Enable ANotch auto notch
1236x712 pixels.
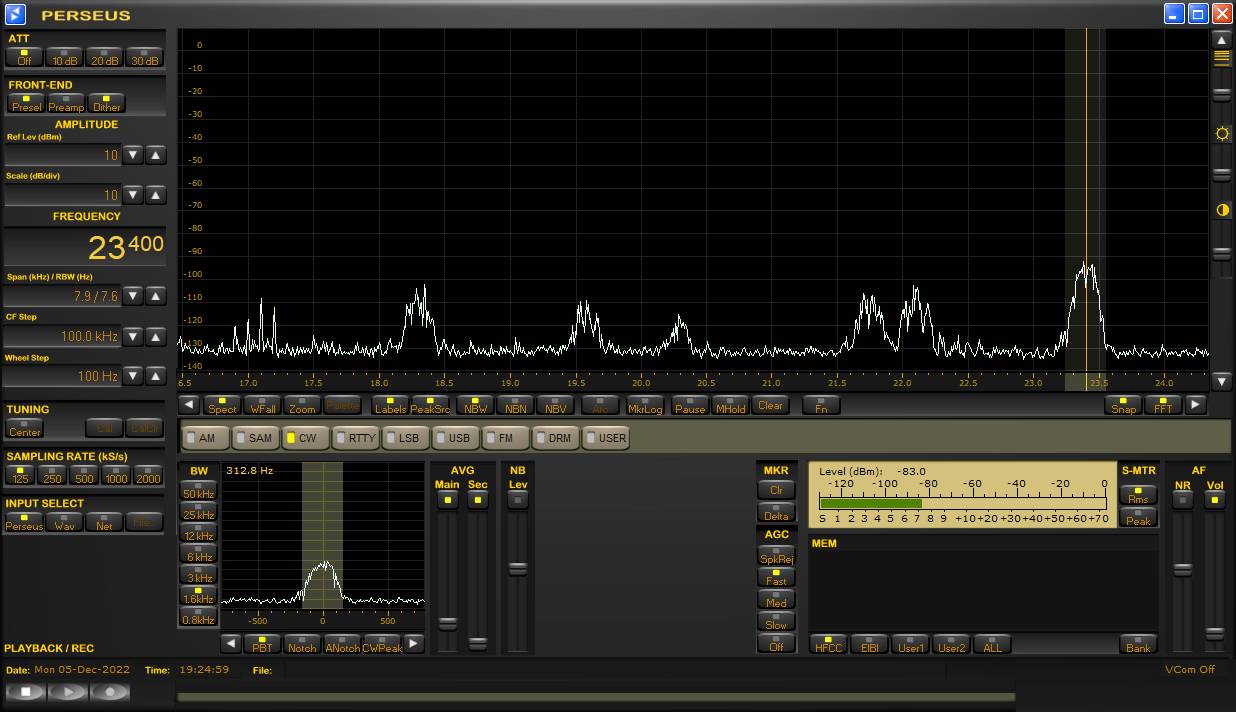342,644
